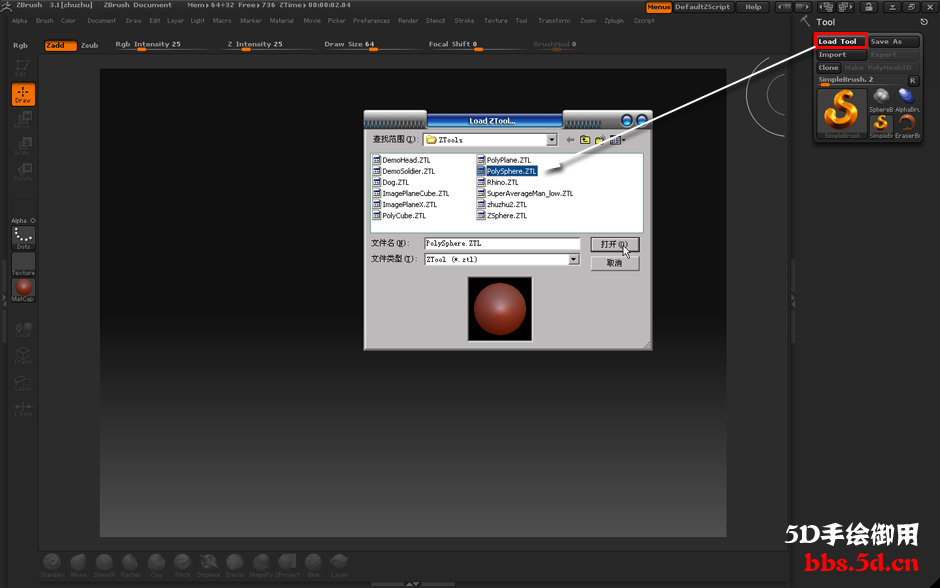The height and width of the screenshot is (588, 940).
Task: Select the EraserBrush tool thumbnail
Action: point(907,126)
